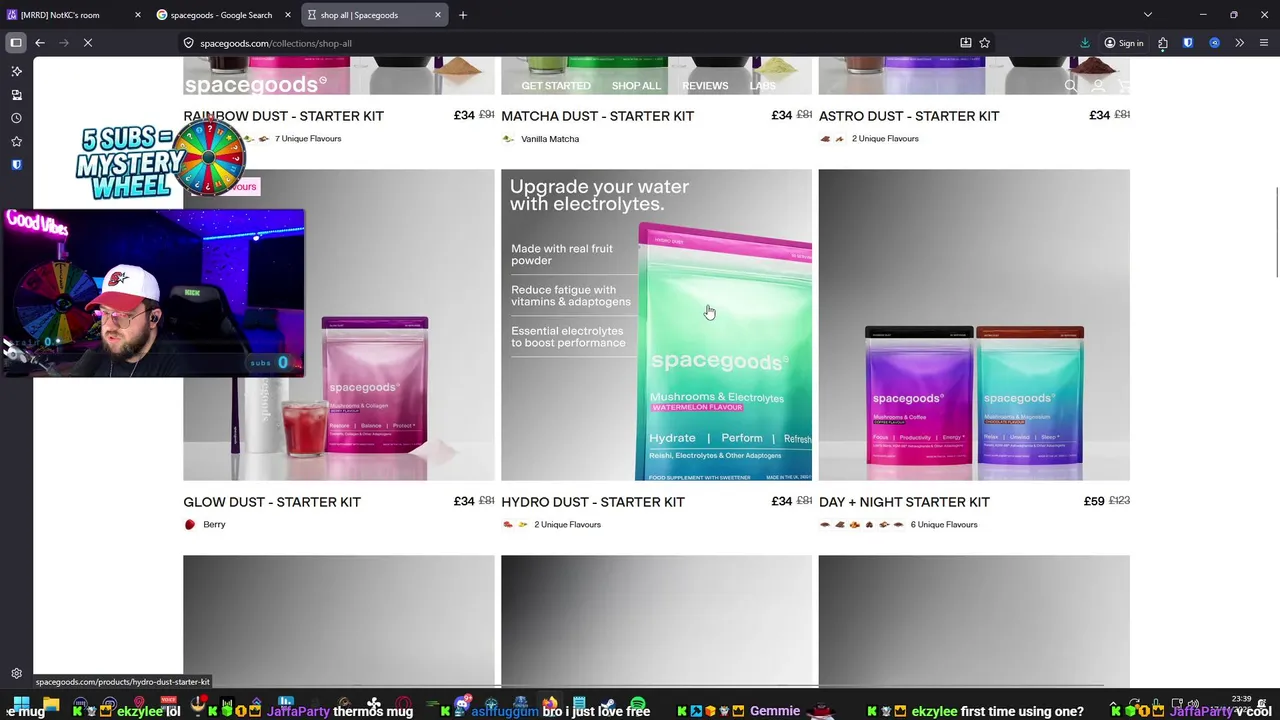Click the £59 Day + Night price

[x=1094, y=501]
